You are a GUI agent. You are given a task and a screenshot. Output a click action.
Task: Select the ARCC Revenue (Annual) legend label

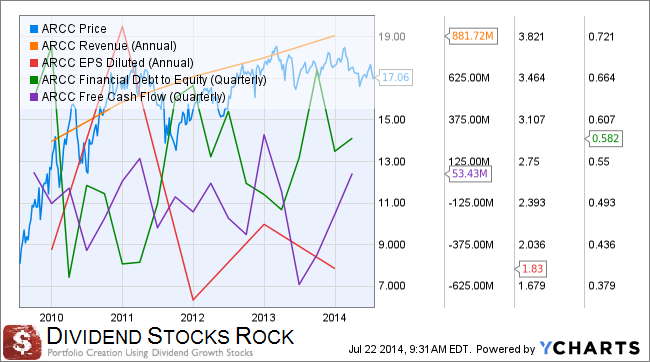click(109, 46)
